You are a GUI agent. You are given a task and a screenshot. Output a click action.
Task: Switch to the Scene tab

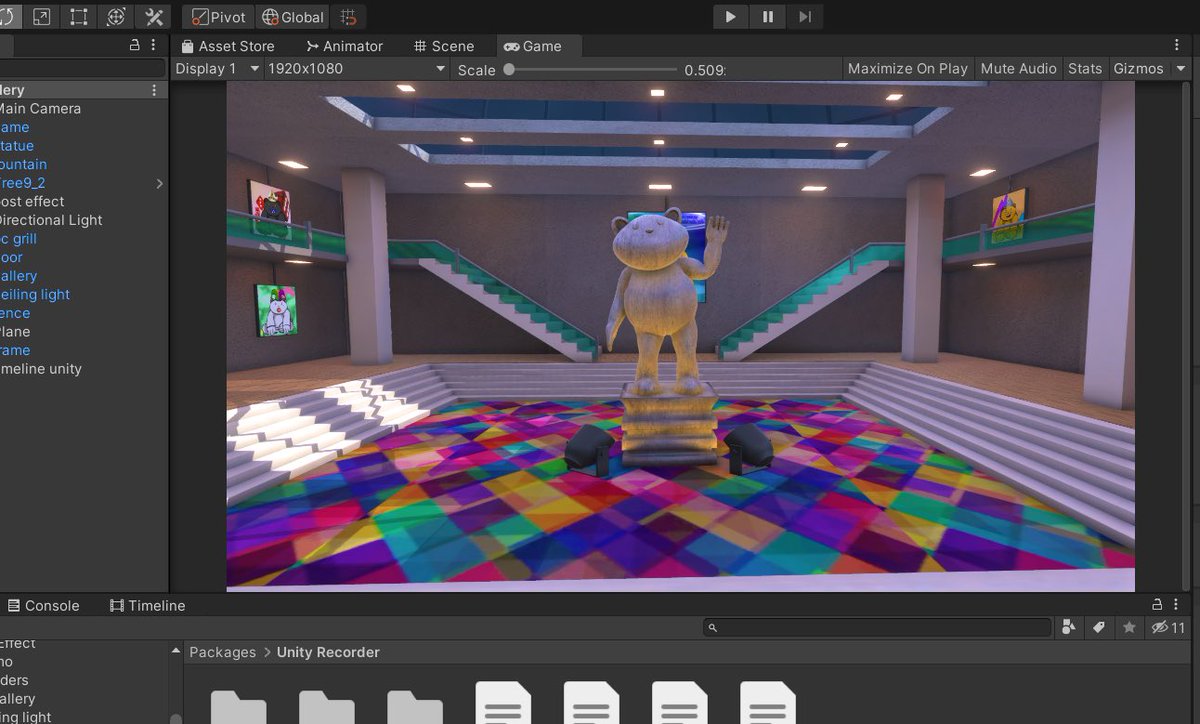[447, 45]
